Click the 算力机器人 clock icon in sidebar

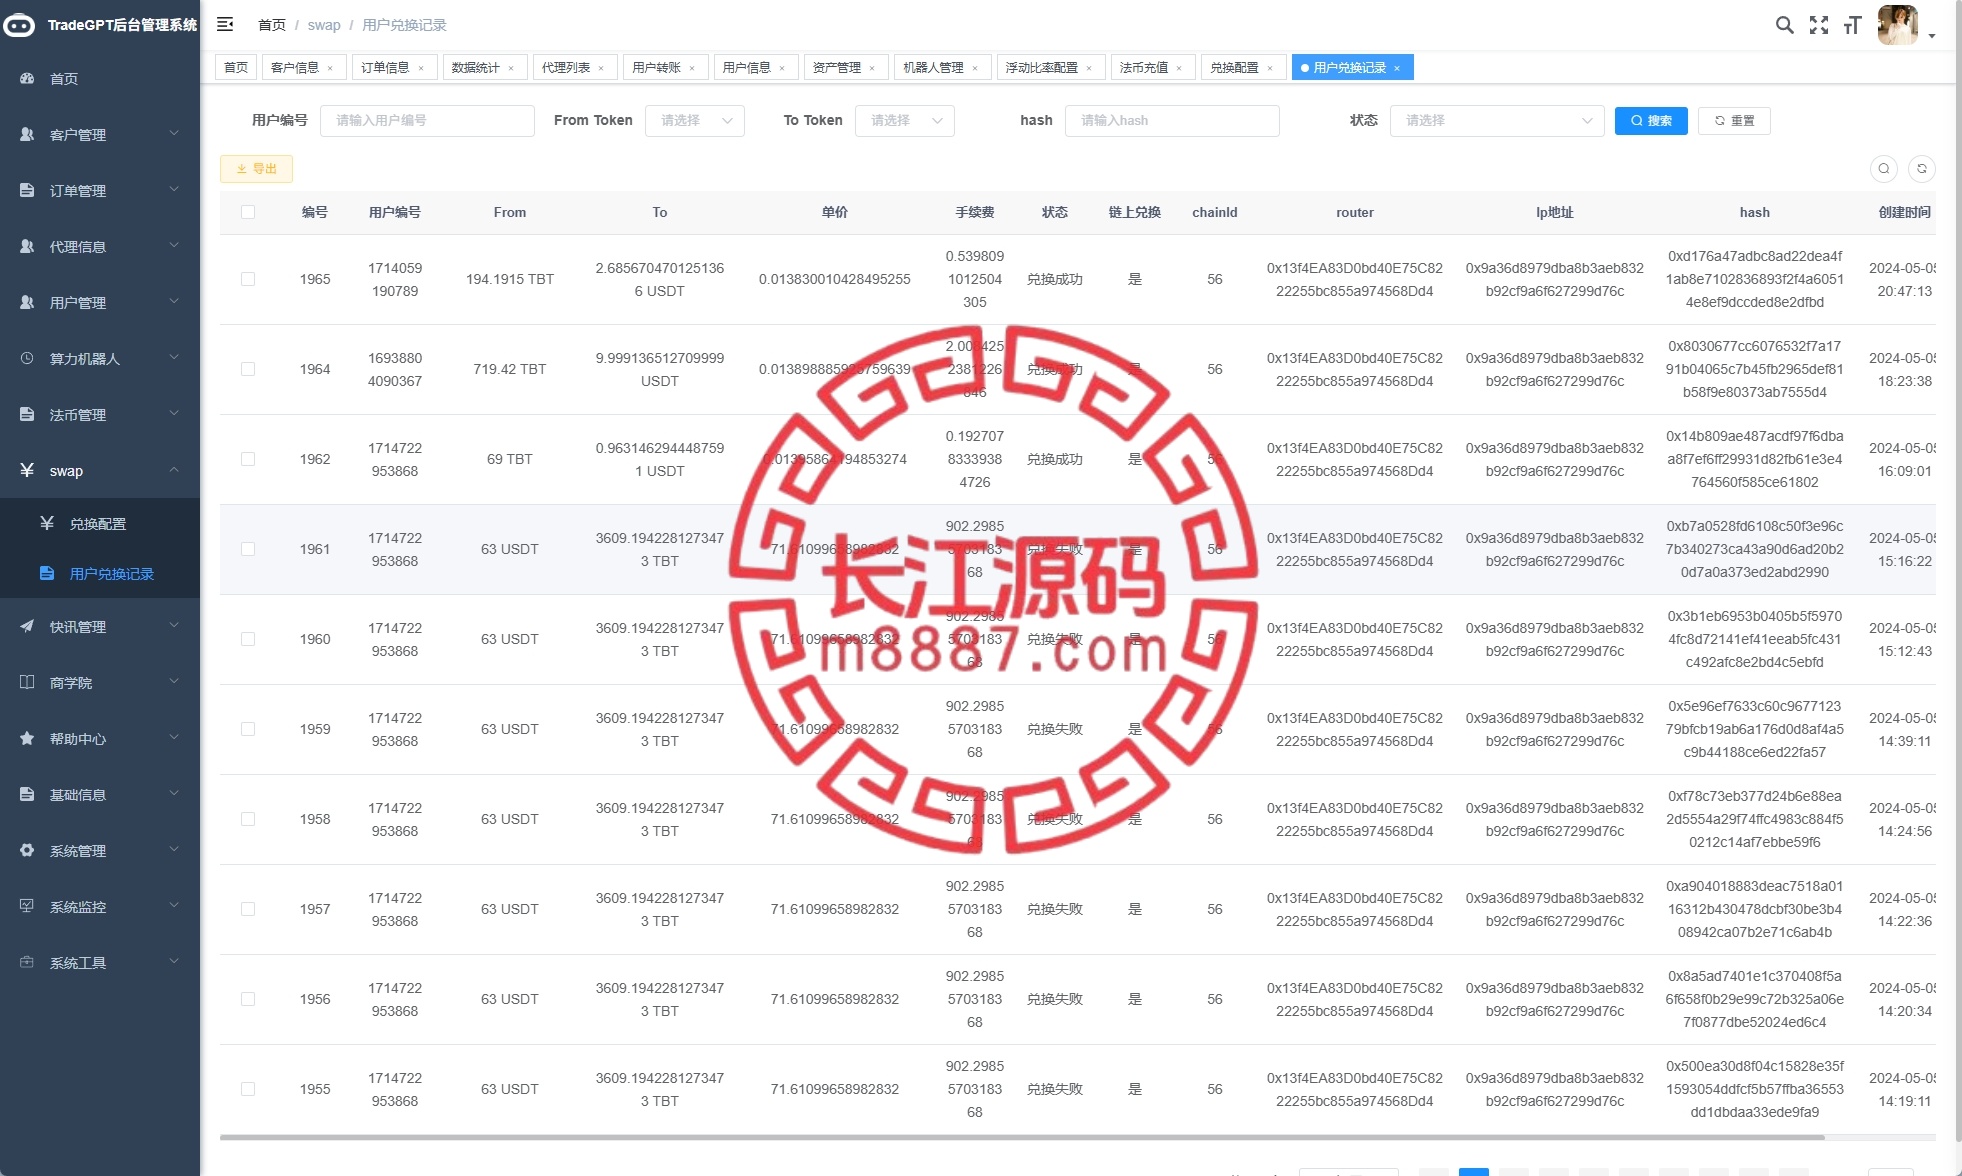pos(27,358)
